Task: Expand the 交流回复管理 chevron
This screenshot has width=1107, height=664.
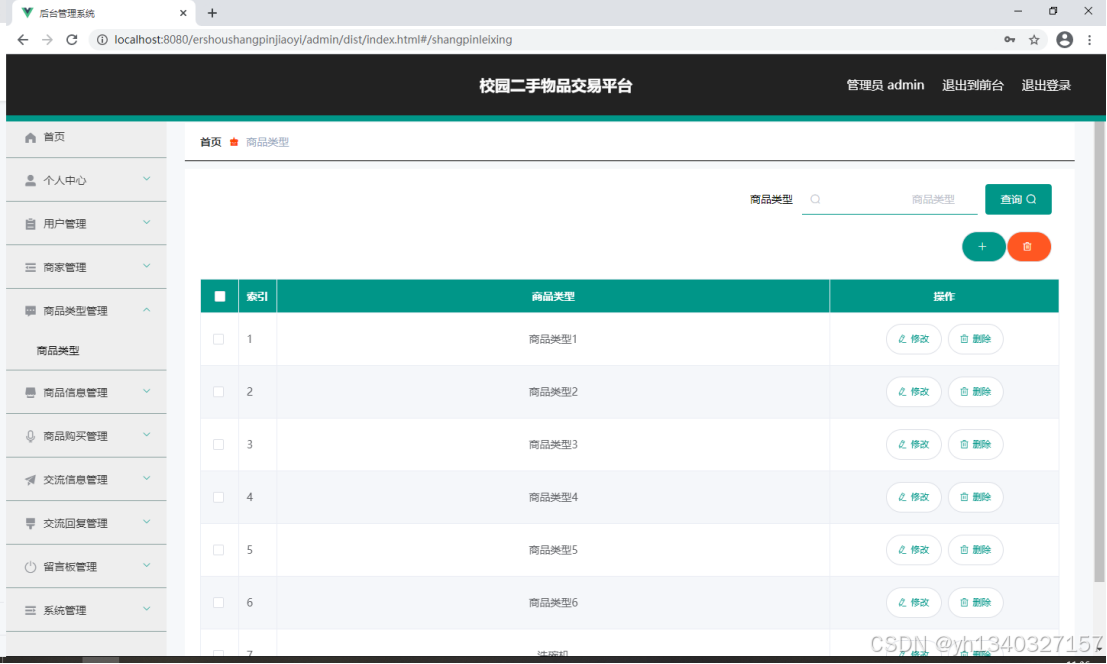Action: (147, 522)
